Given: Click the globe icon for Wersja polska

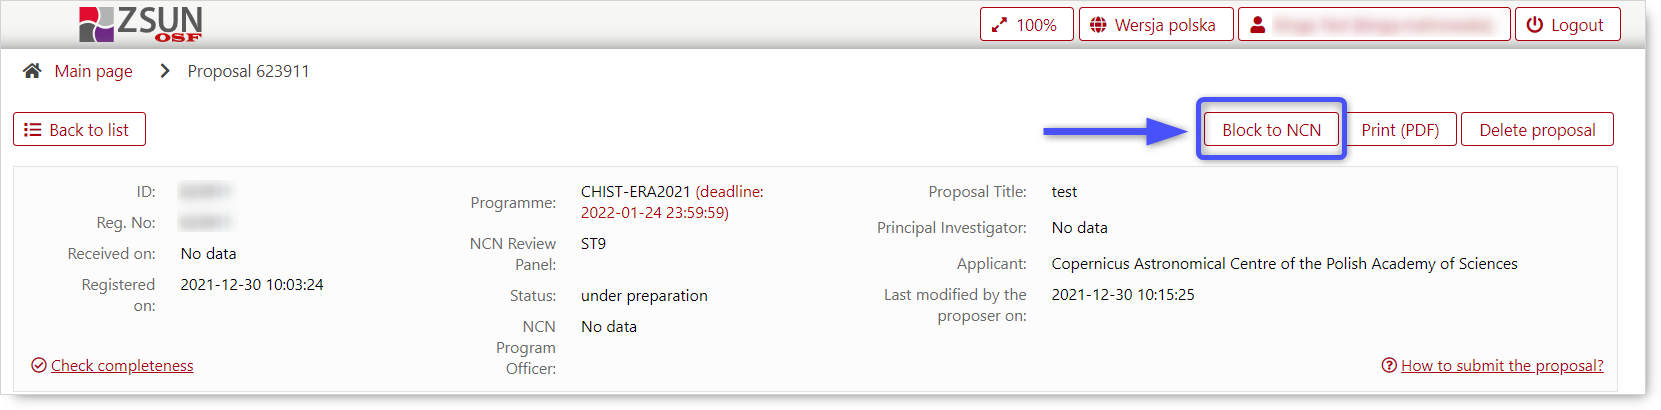Looking at the screenshot, I should pyautogui.click(x=1098, y=25).
